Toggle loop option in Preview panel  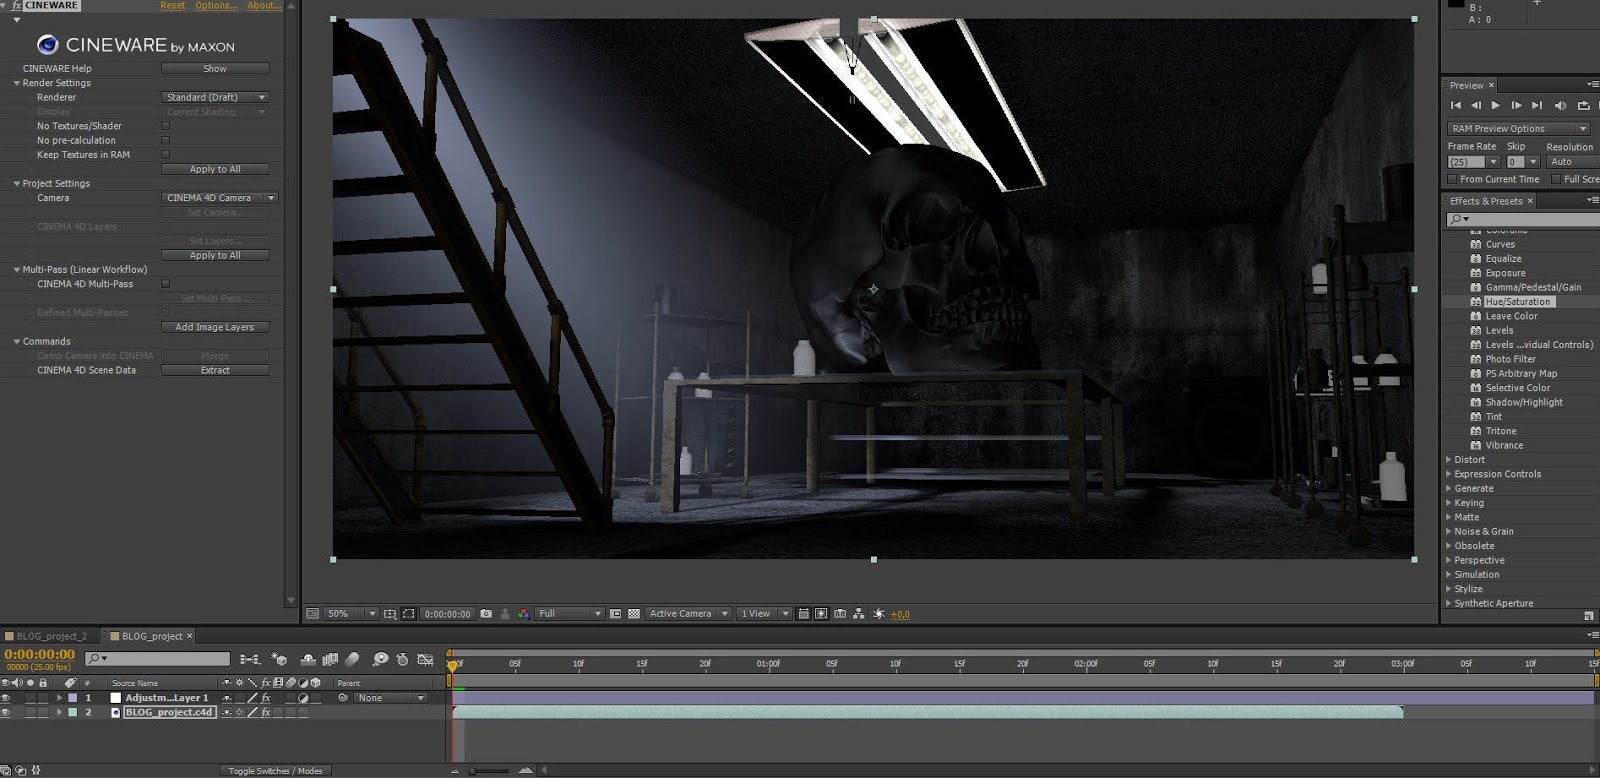point(1583,105)
